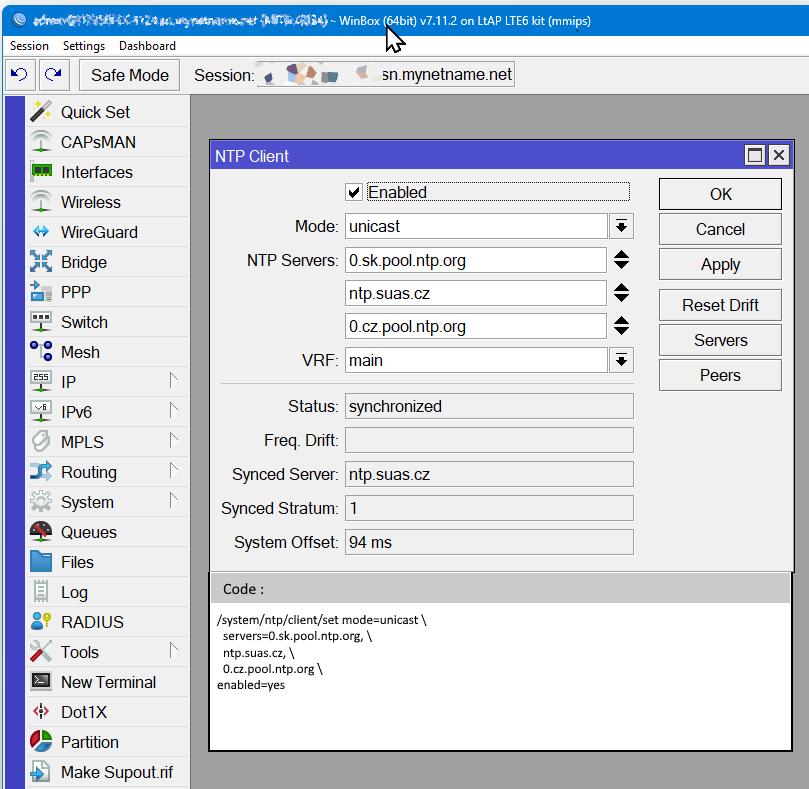The height and width of the screenshot is (789, 809).
Task: Click the System gear icon
Action: [x=41, y=501]
